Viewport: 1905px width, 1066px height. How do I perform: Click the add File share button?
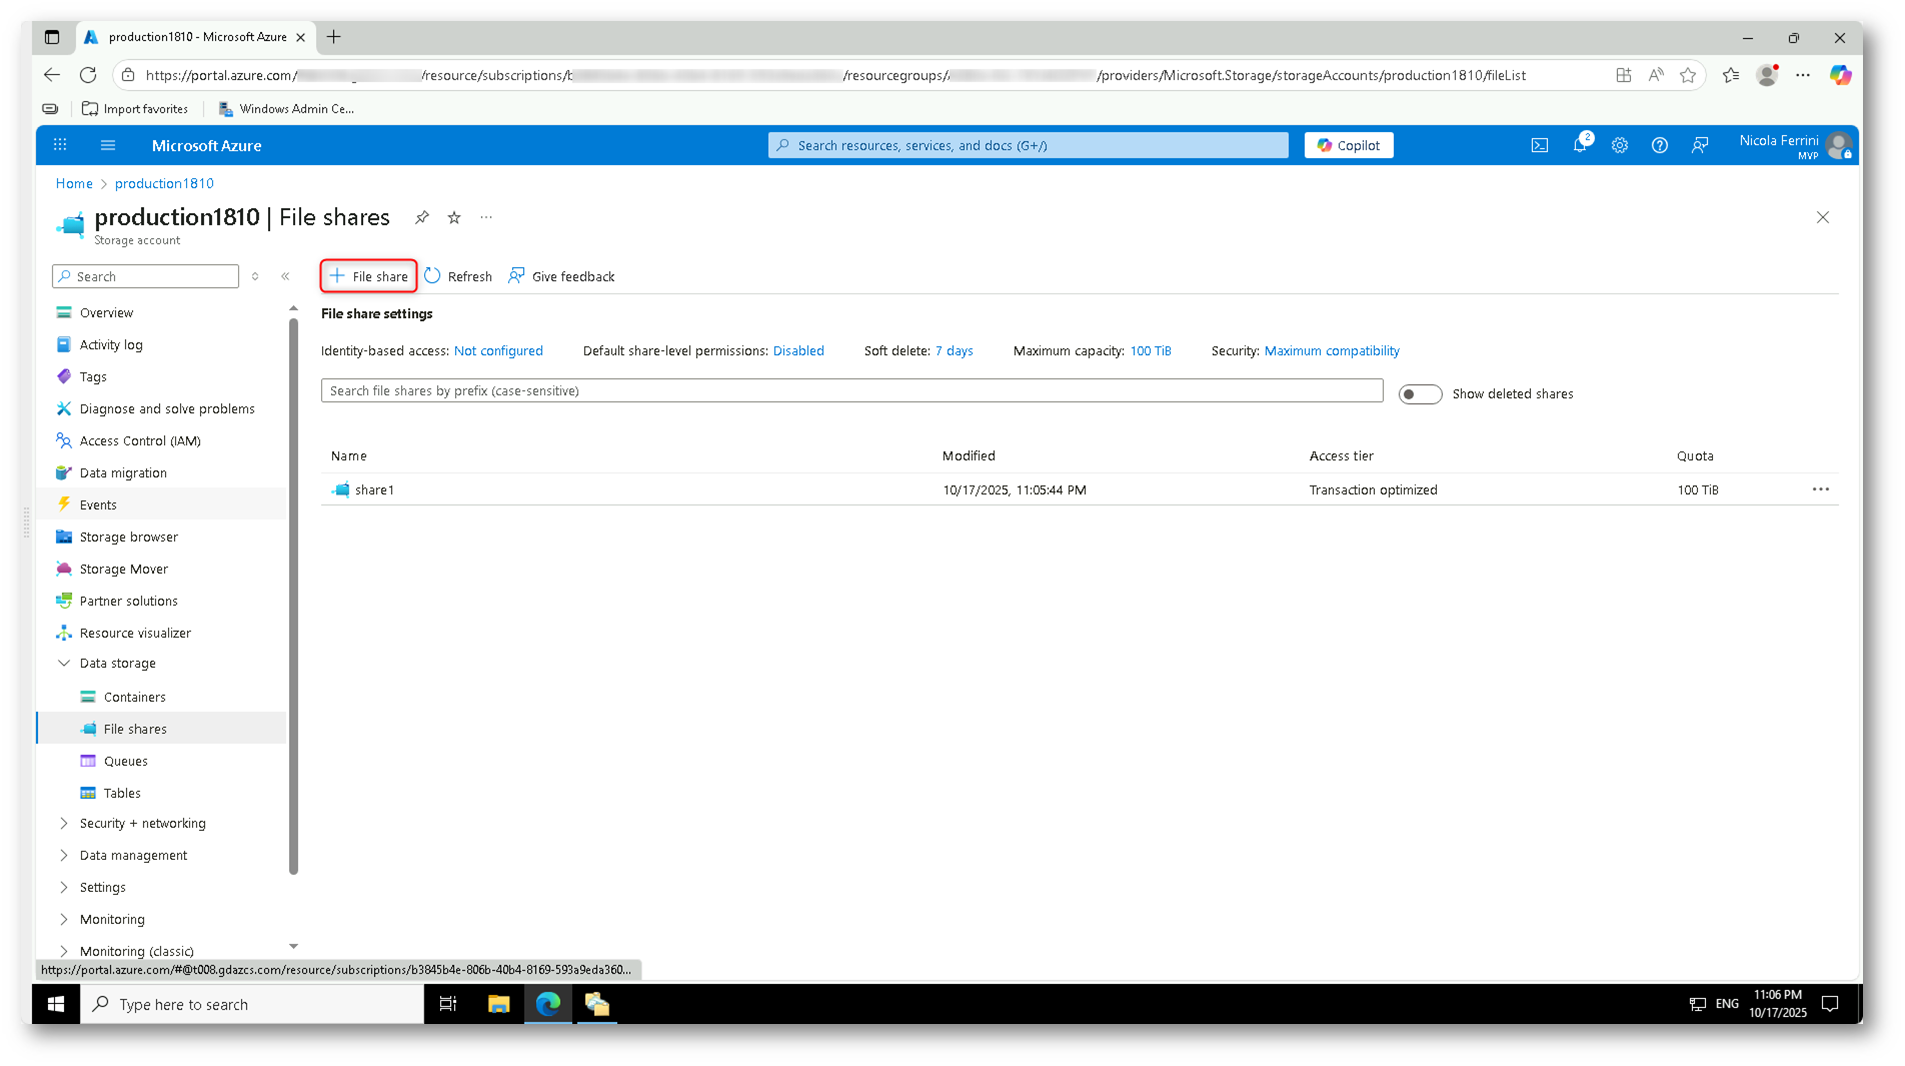pyautogui.click(x=368, y=276)
